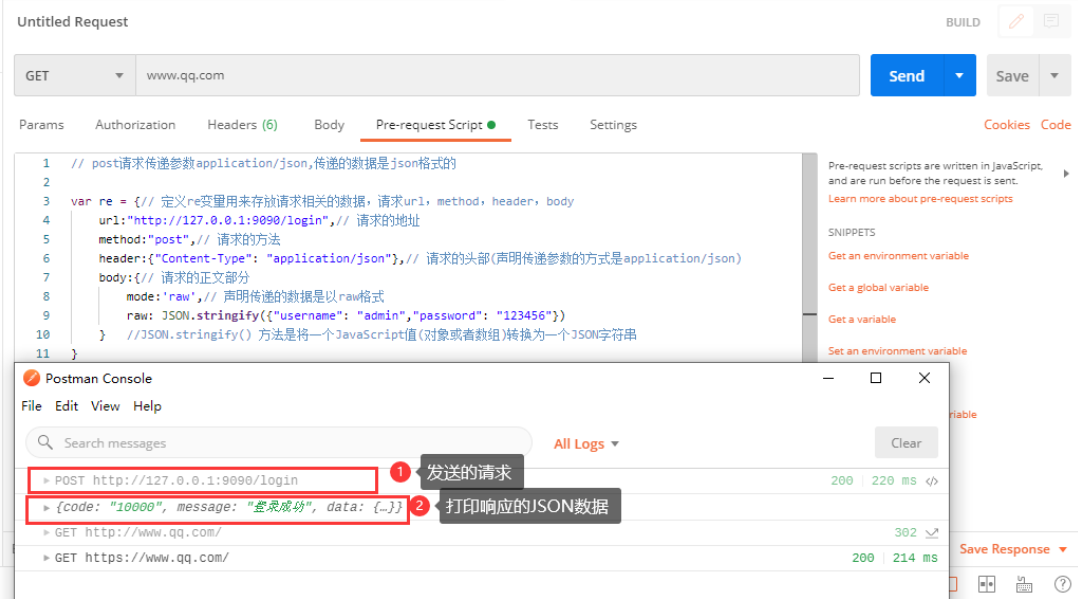
Task: Click the blue Send button
Action: coord(906,76)
